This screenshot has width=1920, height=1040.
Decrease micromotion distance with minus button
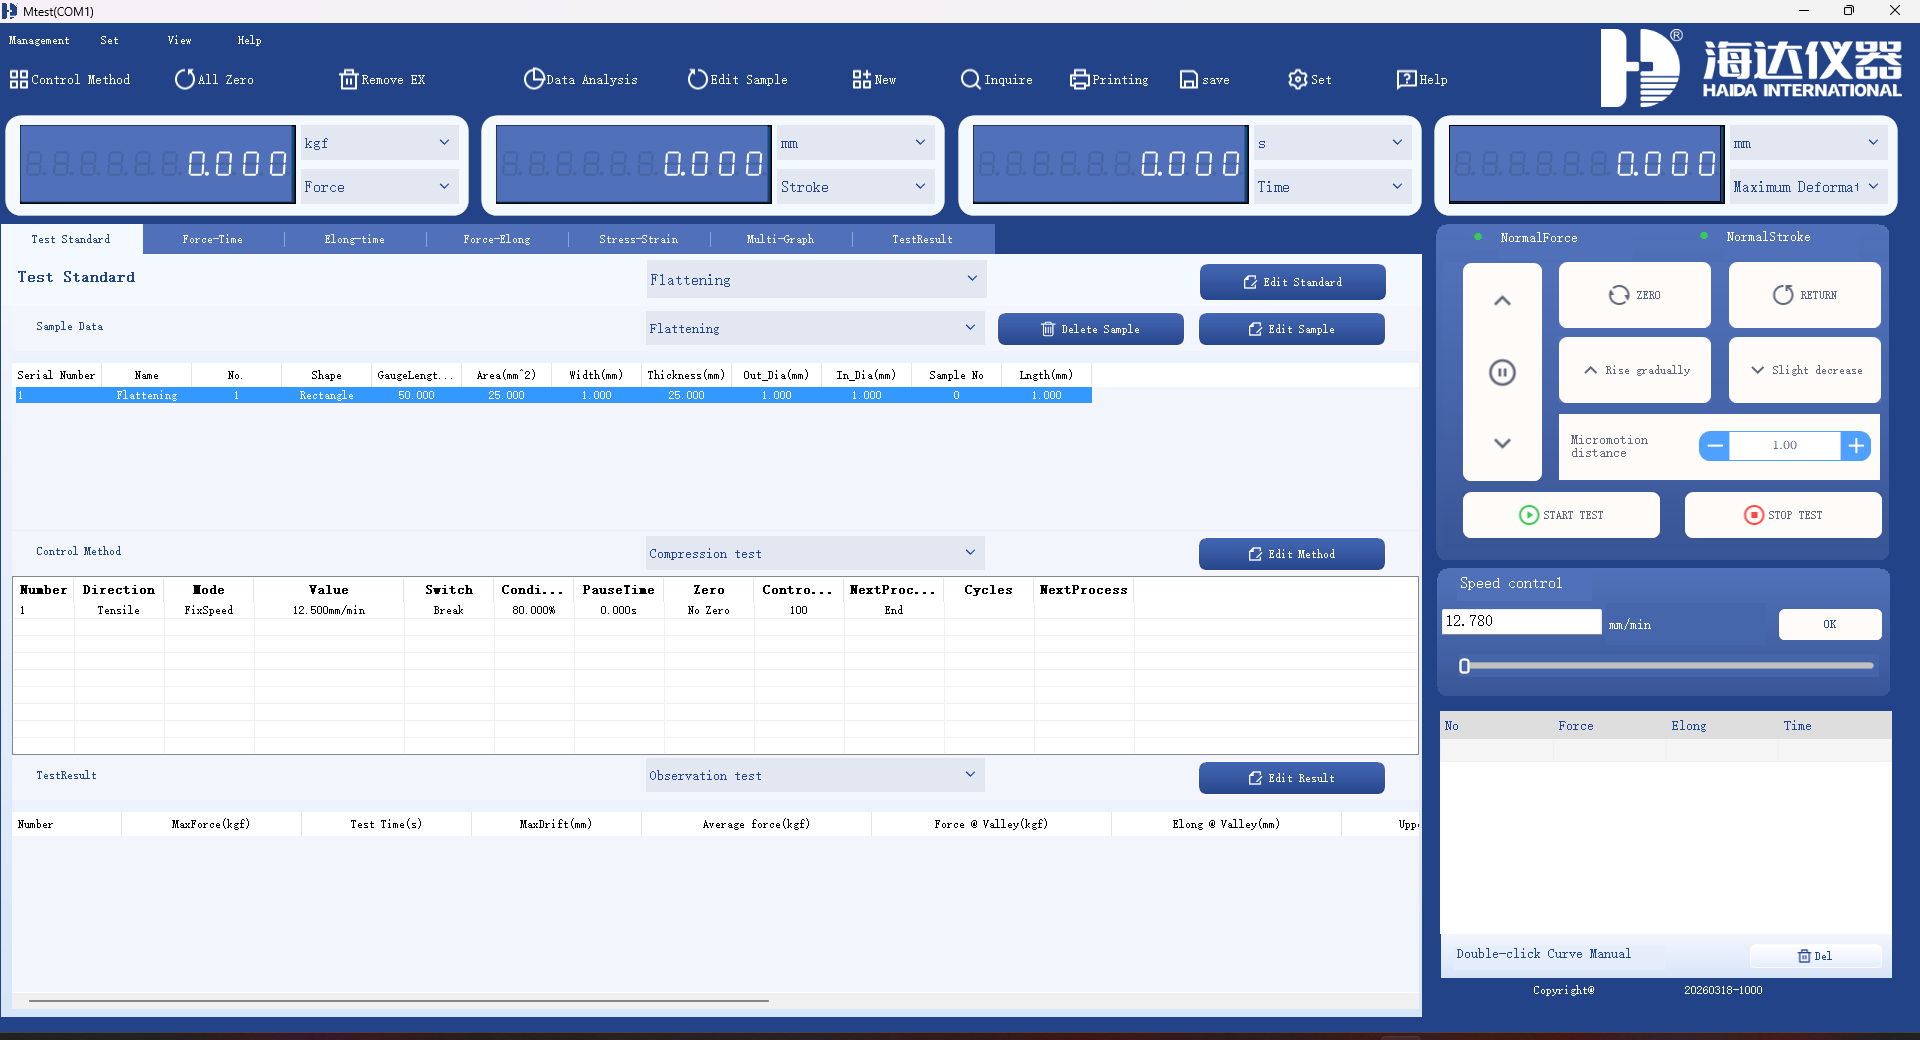pyautogui.click(x=1715, y=446)
